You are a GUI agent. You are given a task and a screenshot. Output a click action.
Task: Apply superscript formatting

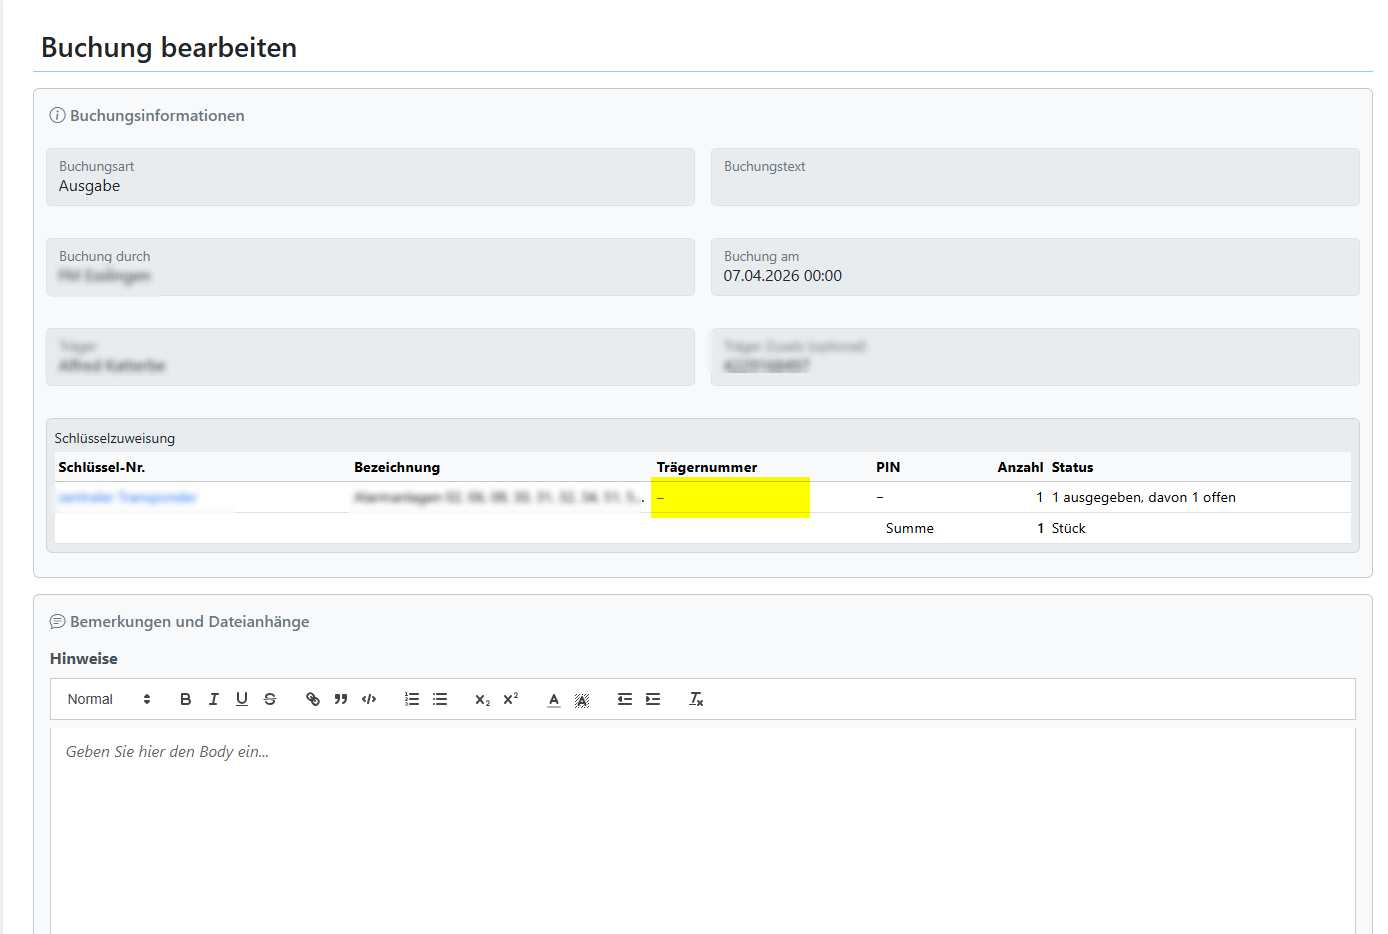(511, 699)
